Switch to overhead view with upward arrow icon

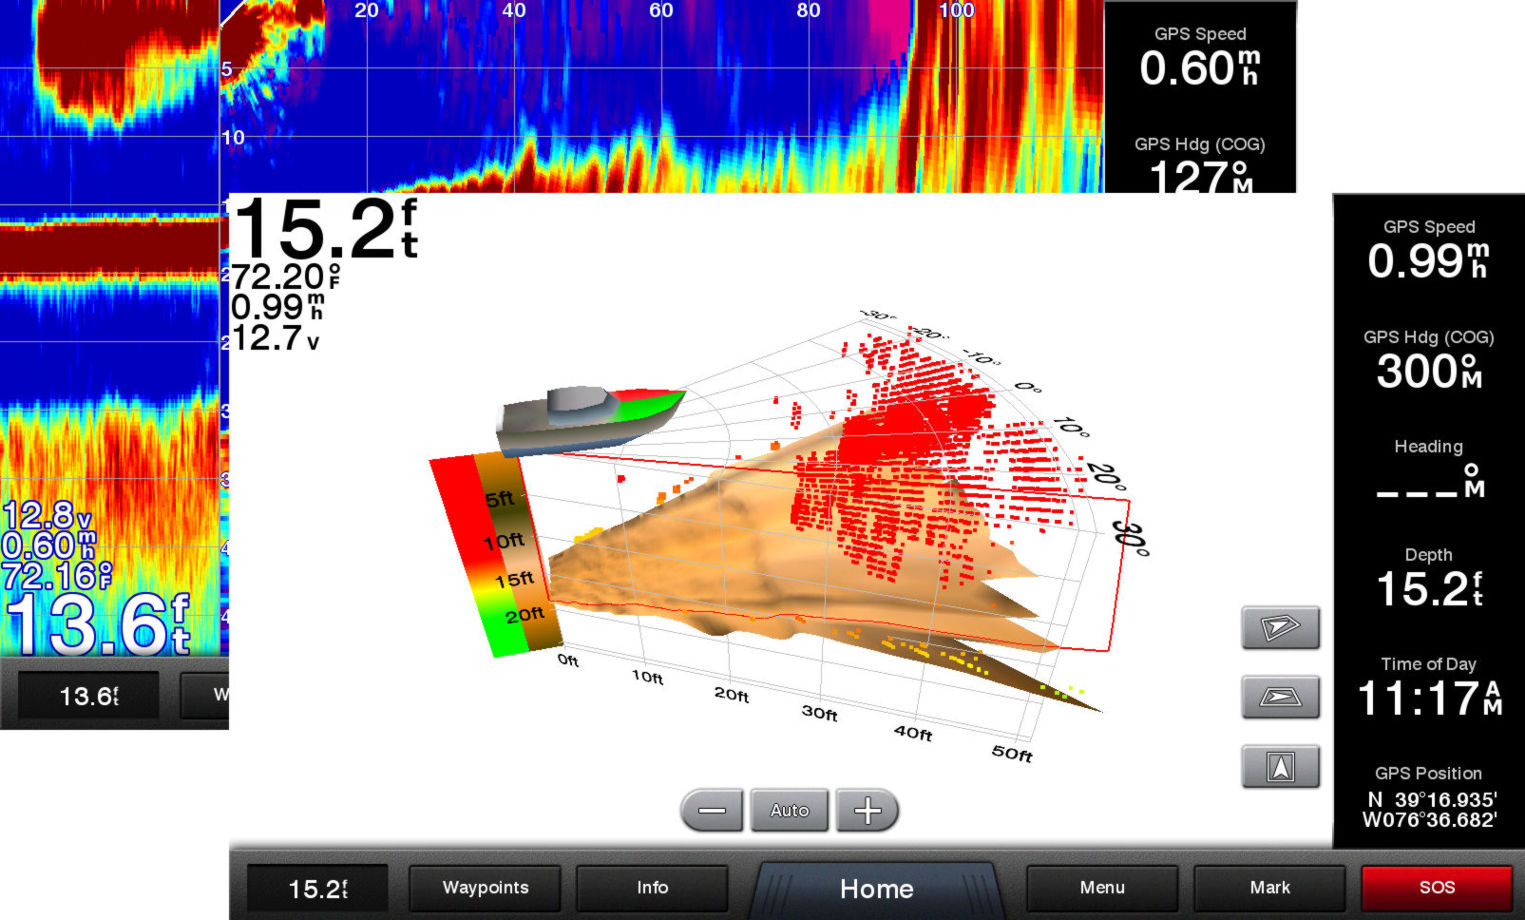tap(1280, 767)
